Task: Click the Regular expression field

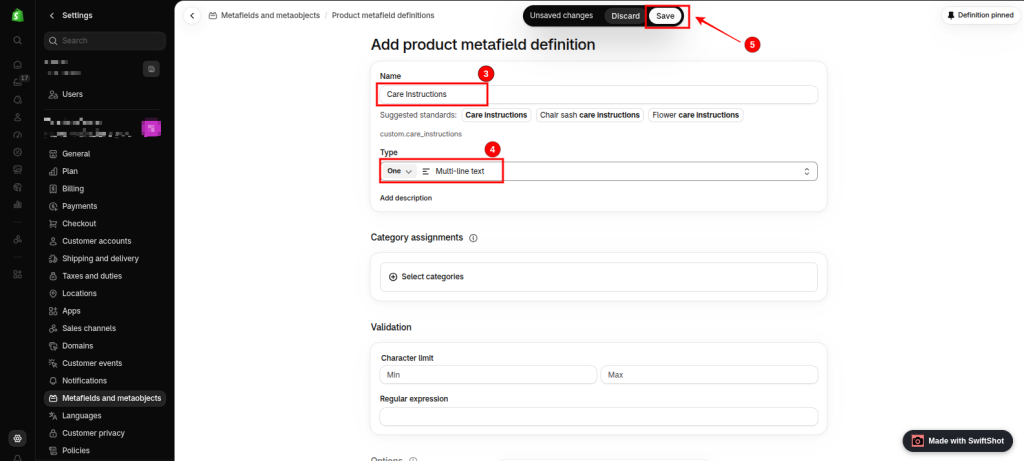Action: (598, 417)
